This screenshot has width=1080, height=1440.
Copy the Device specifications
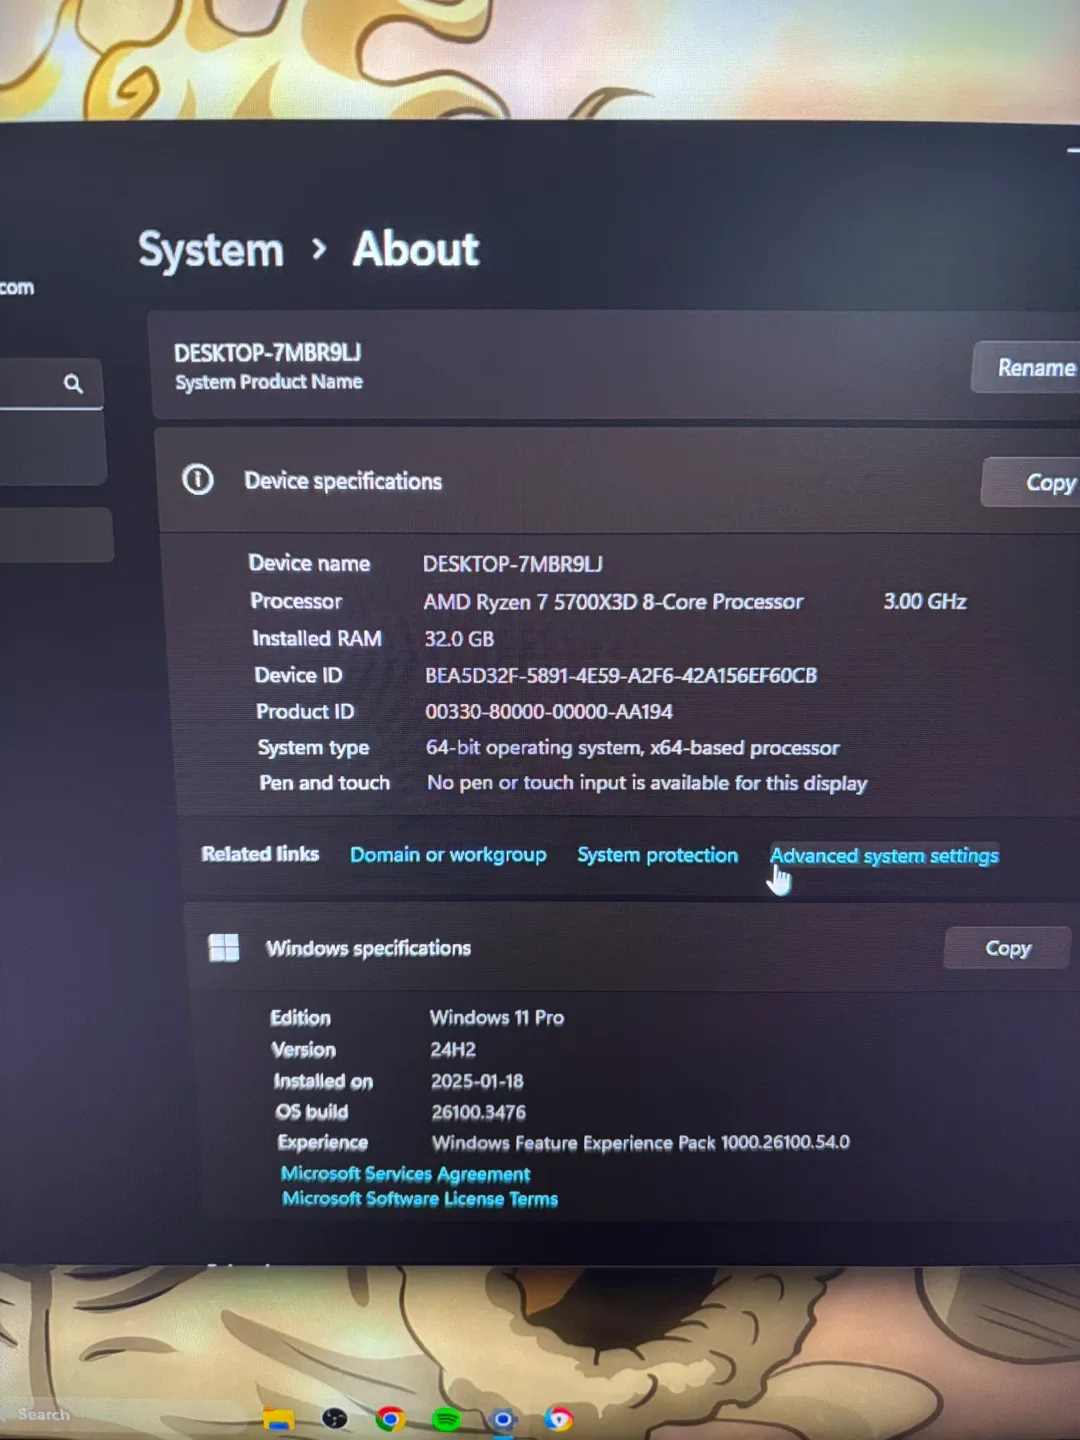point(1047,481)
